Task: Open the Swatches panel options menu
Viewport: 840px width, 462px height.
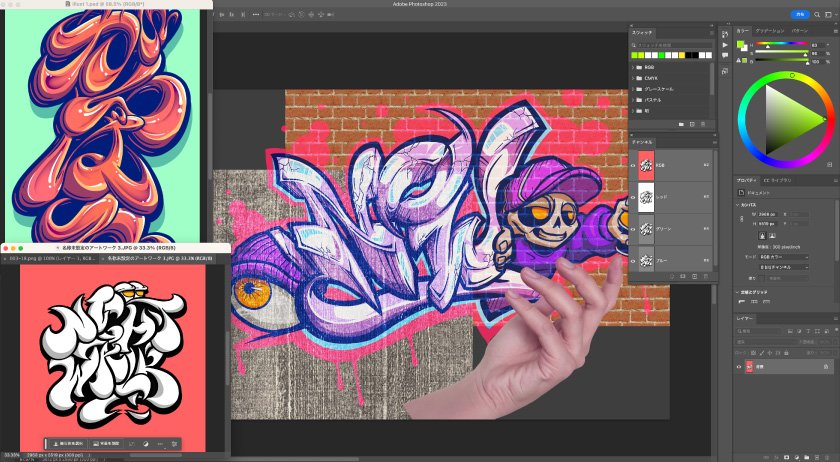Action: (711, 33)
